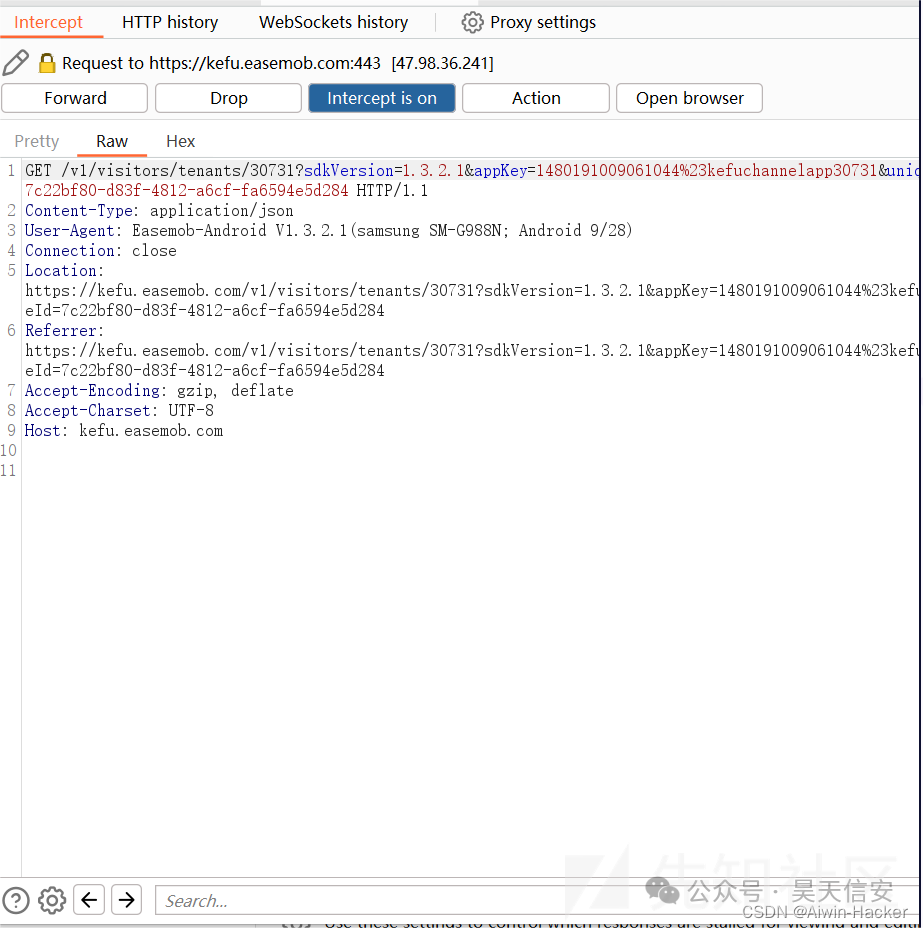Click the pencil edit icon beside the request URL
Screen dimensions: 923x928
point(16,63)
